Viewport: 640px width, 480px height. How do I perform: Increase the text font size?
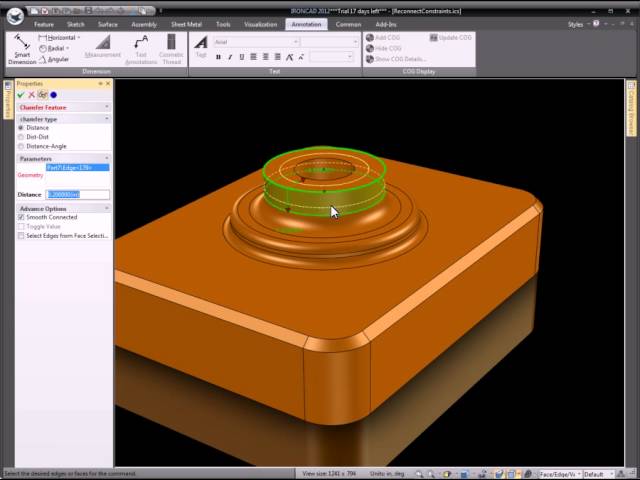pyautogui.click(x=289, y=57)
